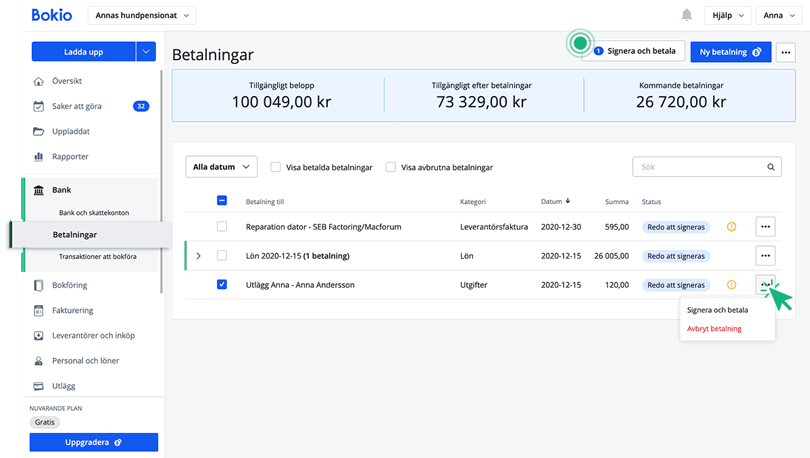Uncheck the Utlägg Anna payment checkbox
810x458 pixels.
click(222, 285)
